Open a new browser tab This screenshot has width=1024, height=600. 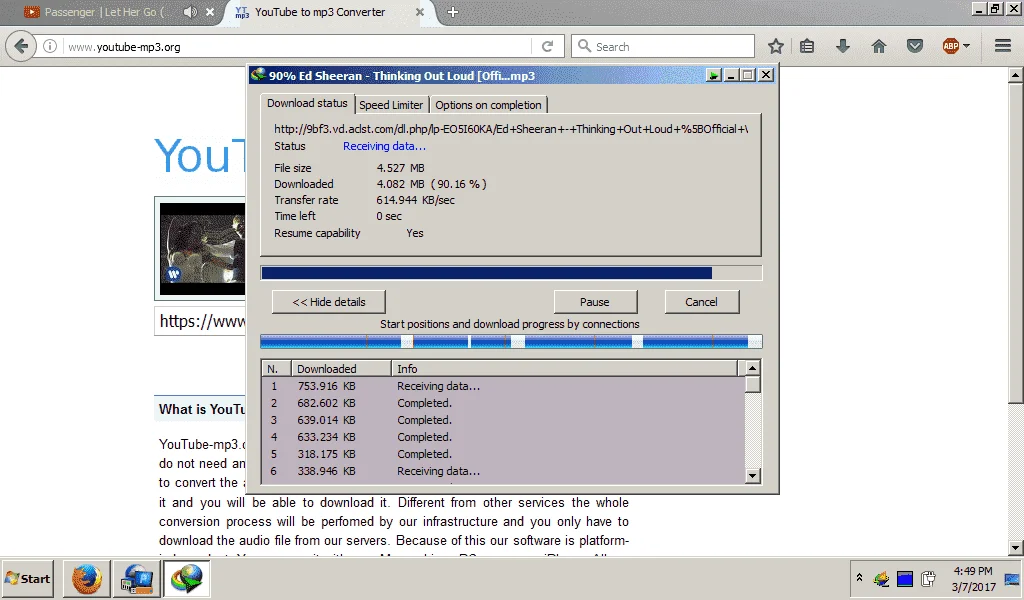[453, 12]
